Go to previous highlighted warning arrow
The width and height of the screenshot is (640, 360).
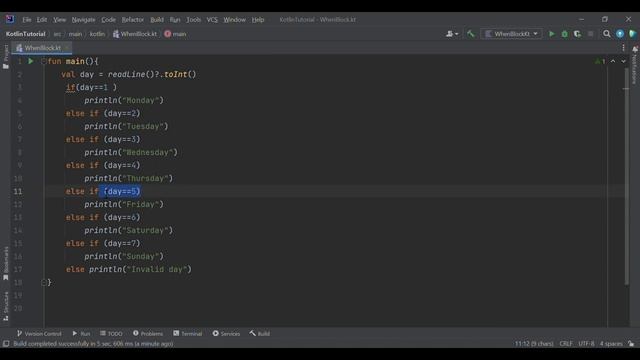(613, 61)
